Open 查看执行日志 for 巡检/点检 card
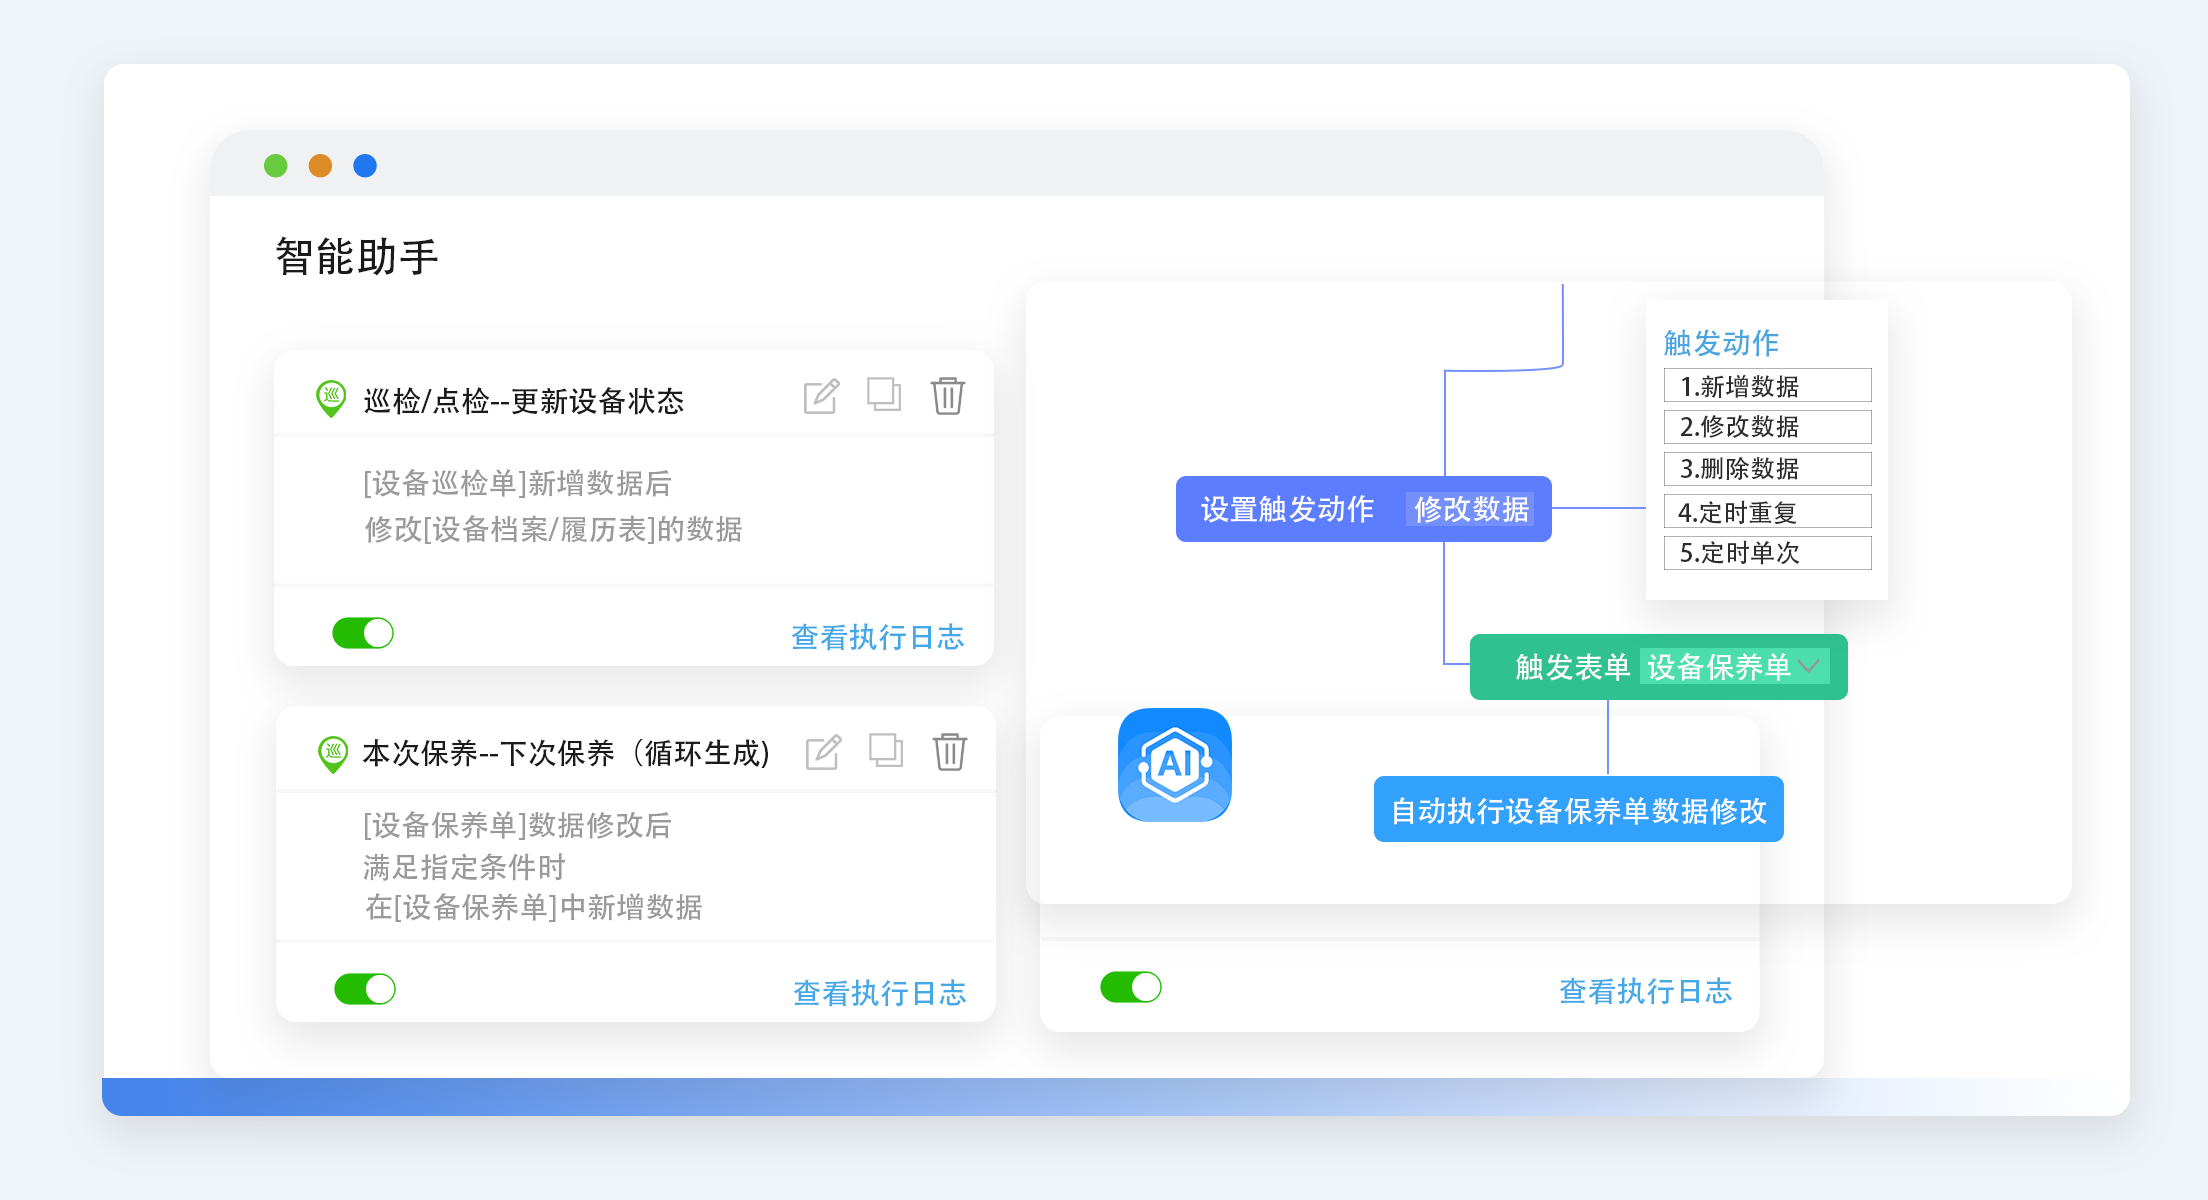Image resolution: width=2208 pixels, height=1200 pixels. click(877, 637)
